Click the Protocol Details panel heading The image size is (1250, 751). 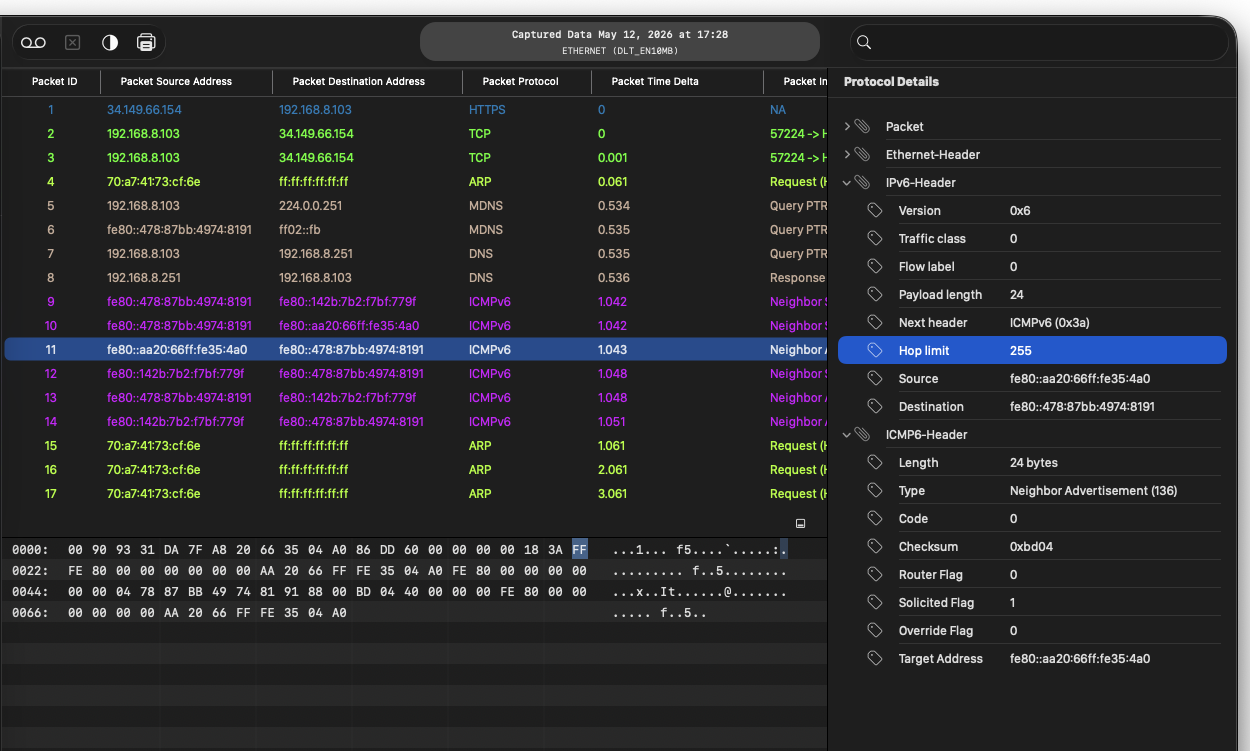[x=891, y=82]
